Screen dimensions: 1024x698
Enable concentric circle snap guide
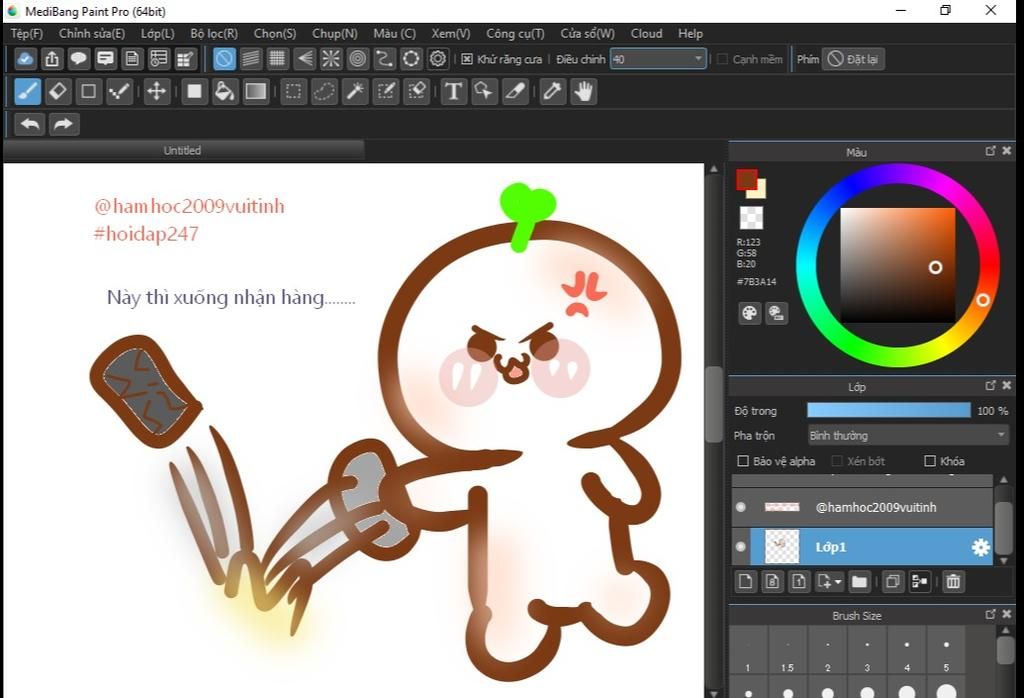click(x=358, y=59)
